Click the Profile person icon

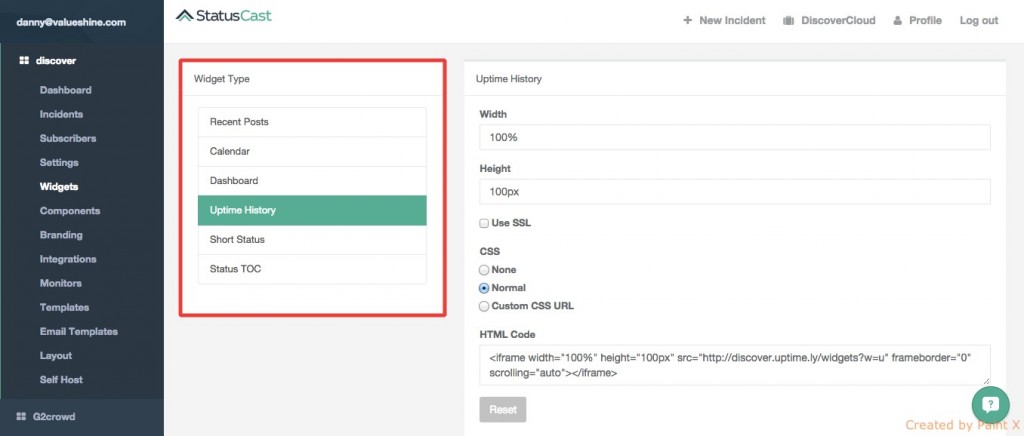[x=897, y=20]
